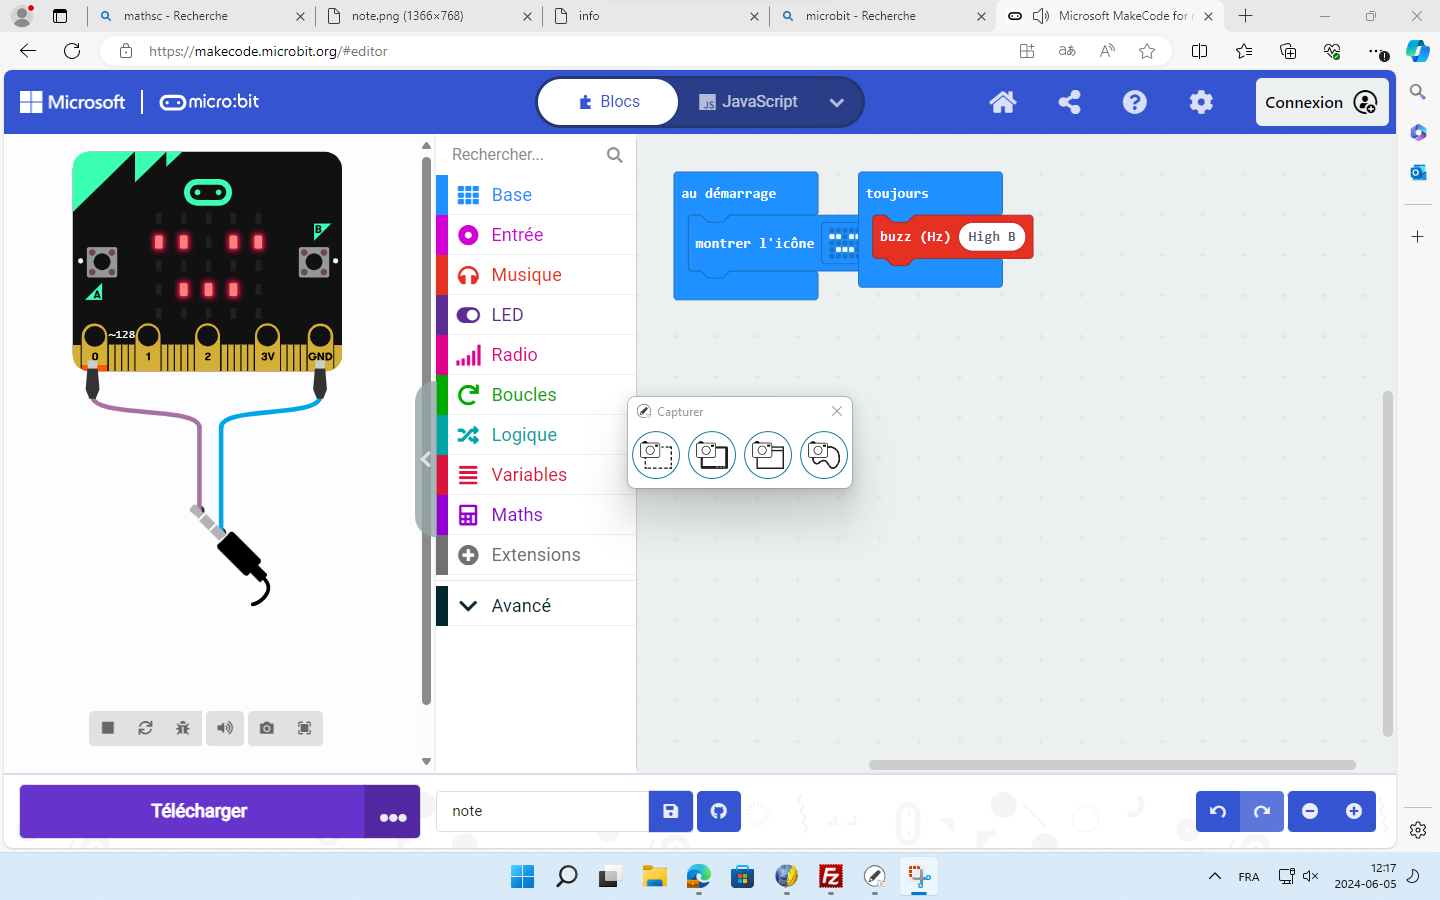Image resolution: width=1440 pixels, height=900 pixels.
Task: Open the Maths blocks category
Action: click(536, 515)
